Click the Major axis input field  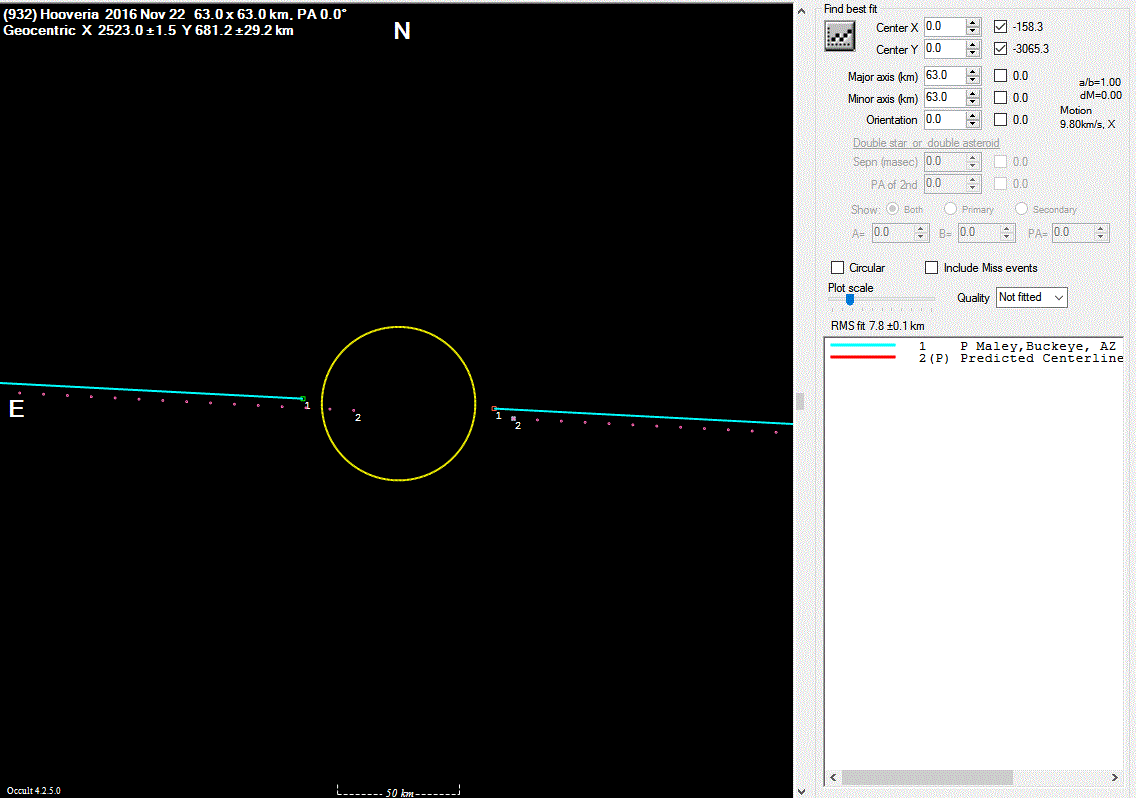tap(943, 76)
